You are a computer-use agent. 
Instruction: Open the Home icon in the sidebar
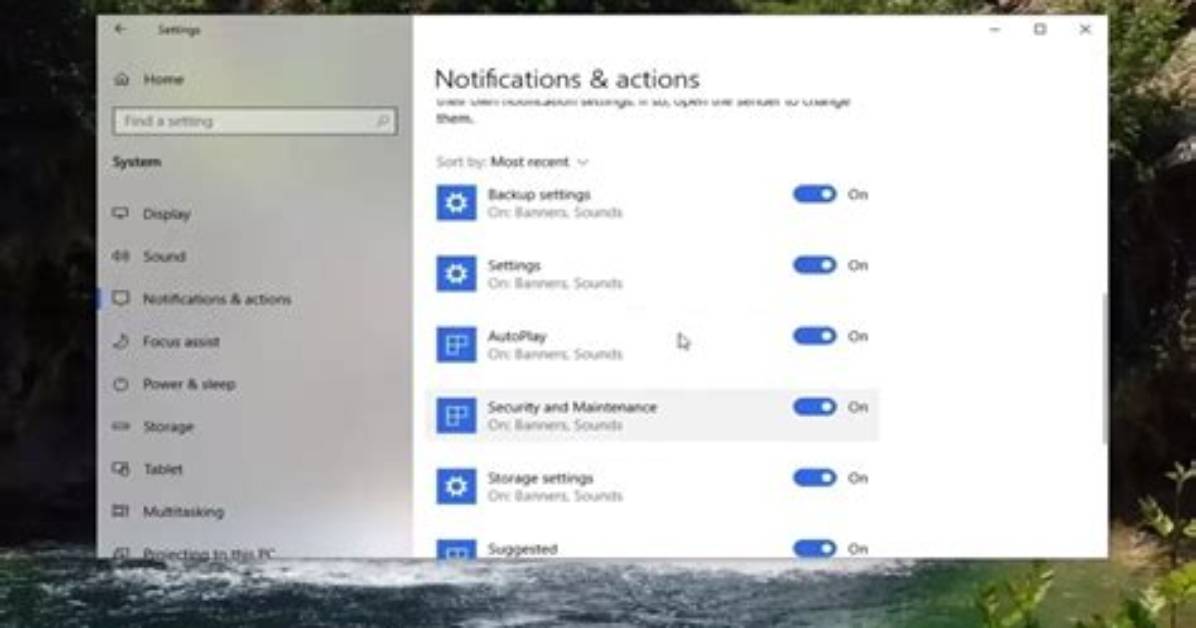click(x=121, y=79)
